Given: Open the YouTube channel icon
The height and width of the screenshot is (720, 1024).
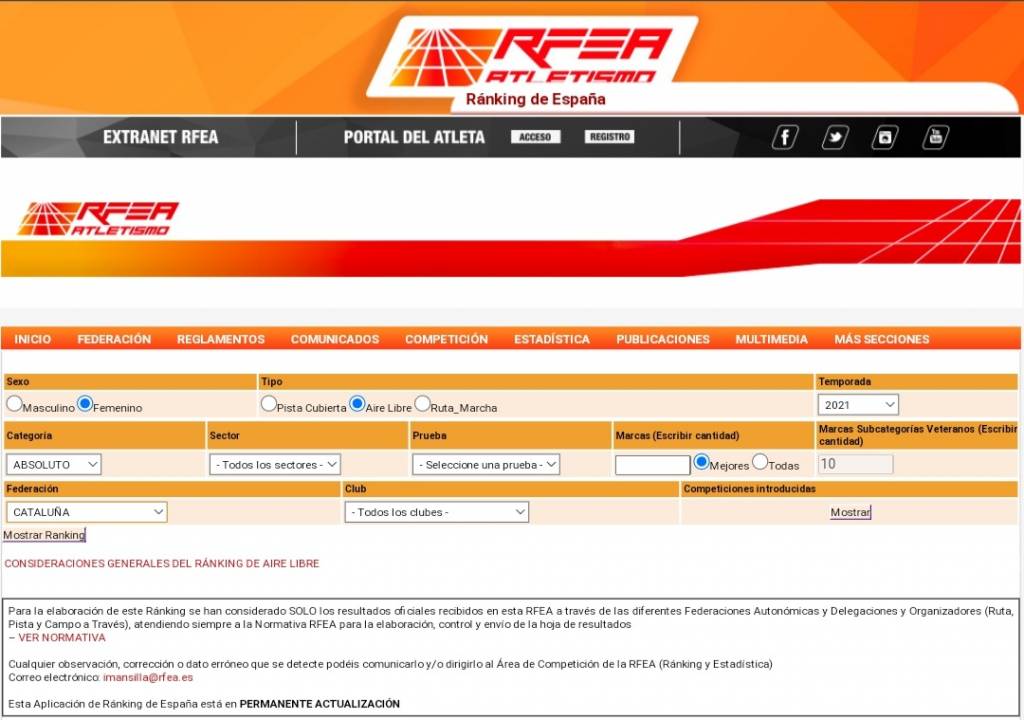Looking at the screenshot, I should pos(935,137).
